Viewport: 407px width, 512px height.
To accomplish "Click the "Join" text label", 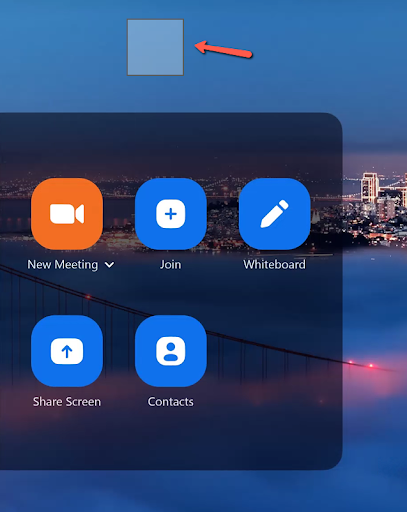I will (x=170, y=265).
